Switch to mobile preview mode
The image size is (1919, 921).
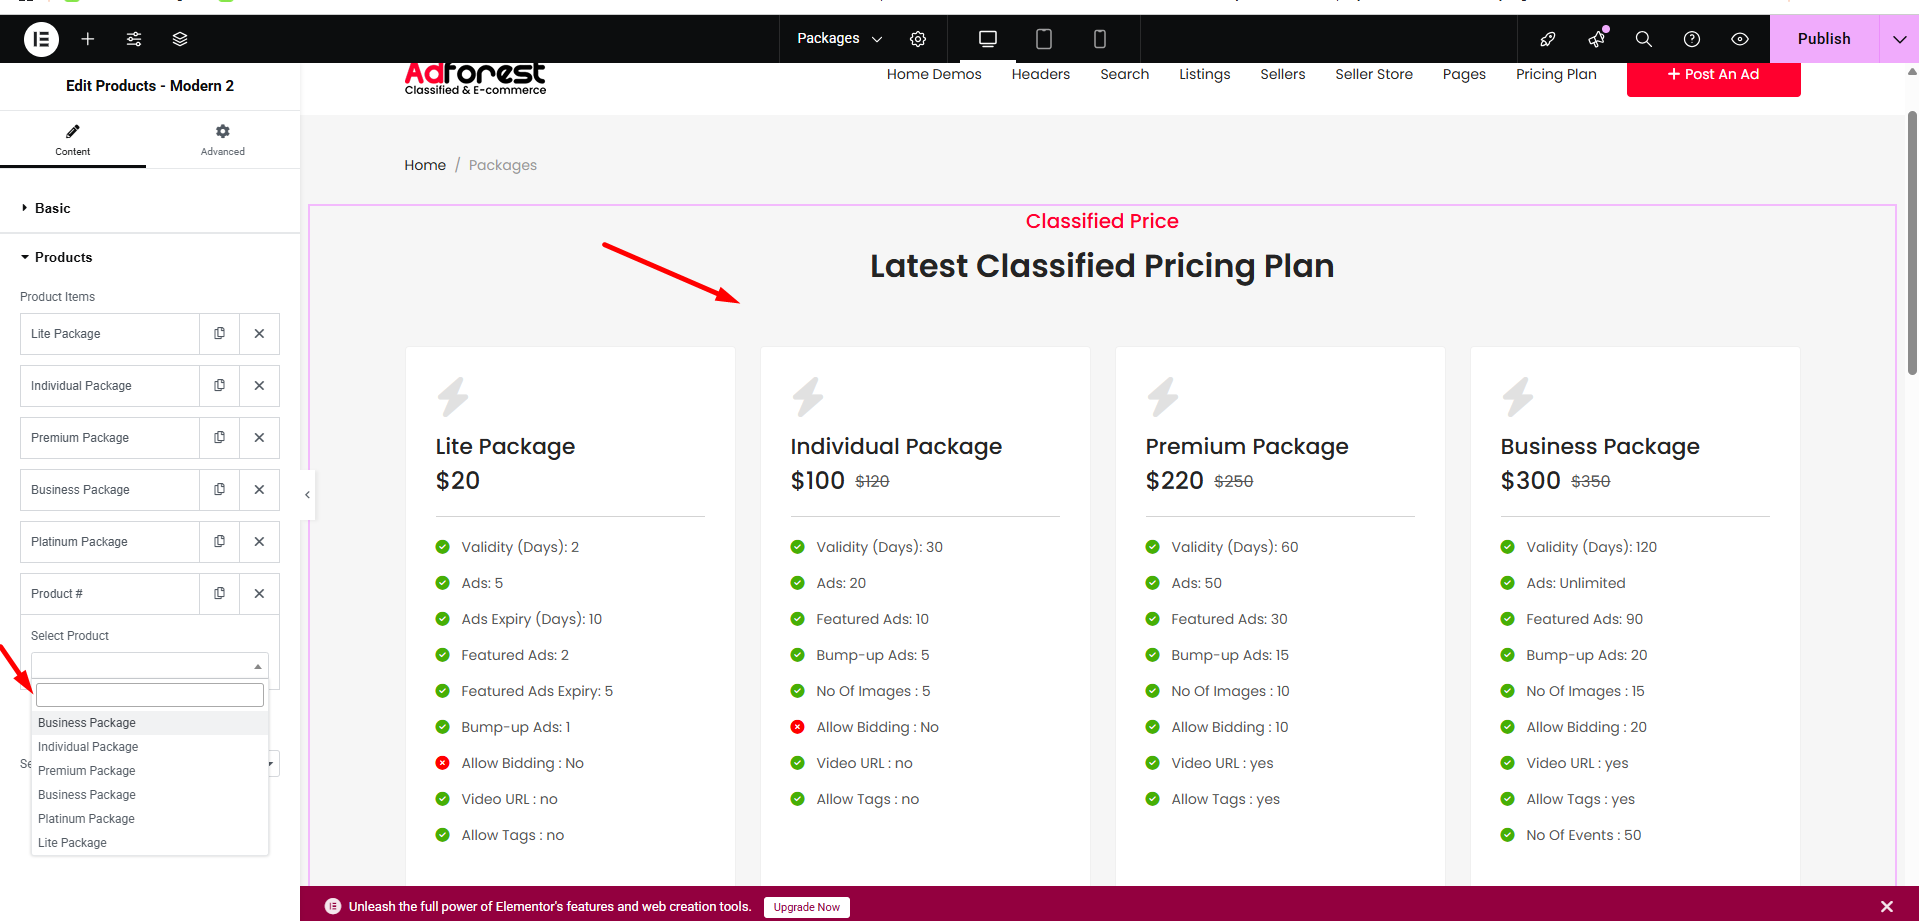click(x=1100, y=39)
